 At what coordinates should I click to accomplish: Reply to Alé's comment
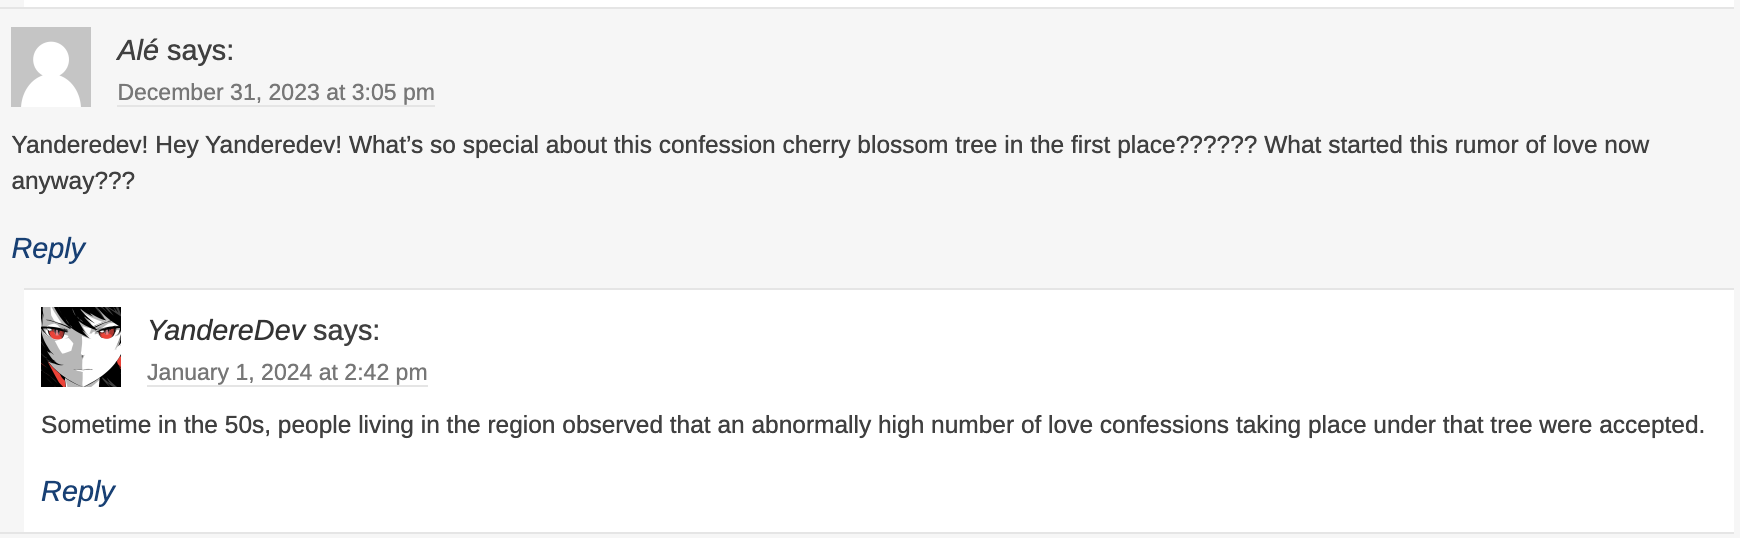click(x=48, y=248)
